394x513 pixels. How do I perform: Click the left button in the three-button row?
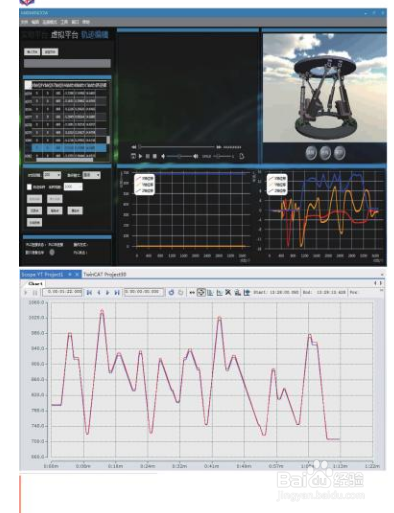(34, 211)
